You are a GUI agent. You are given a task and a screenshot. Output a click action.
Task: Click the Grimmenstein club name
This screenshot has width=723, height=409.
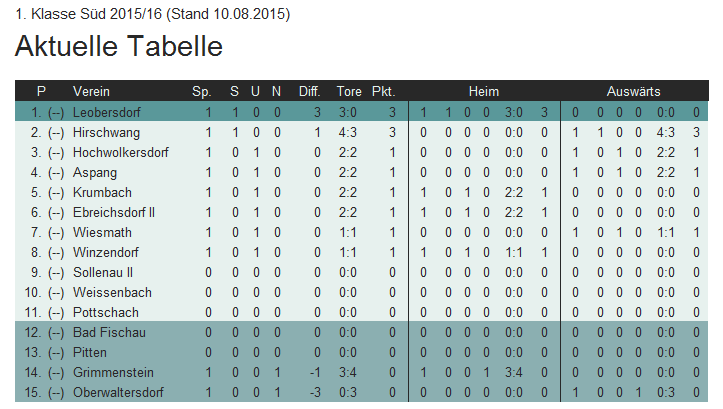[x=113, y=373]
